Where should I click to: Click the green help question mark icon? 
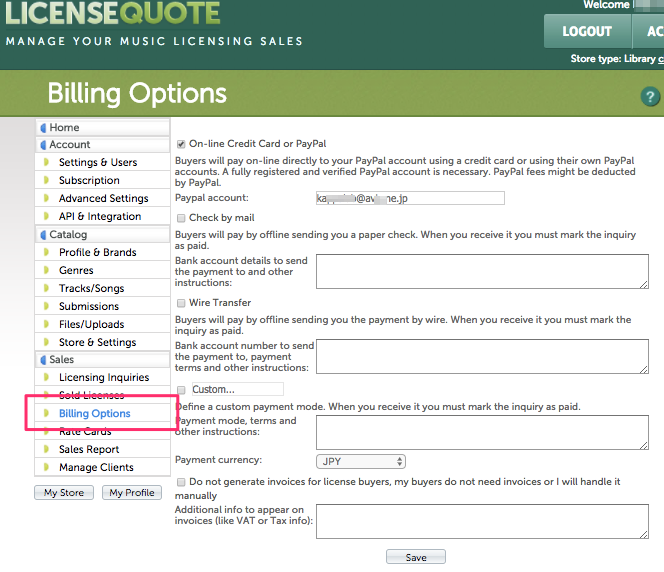[650, 97]
